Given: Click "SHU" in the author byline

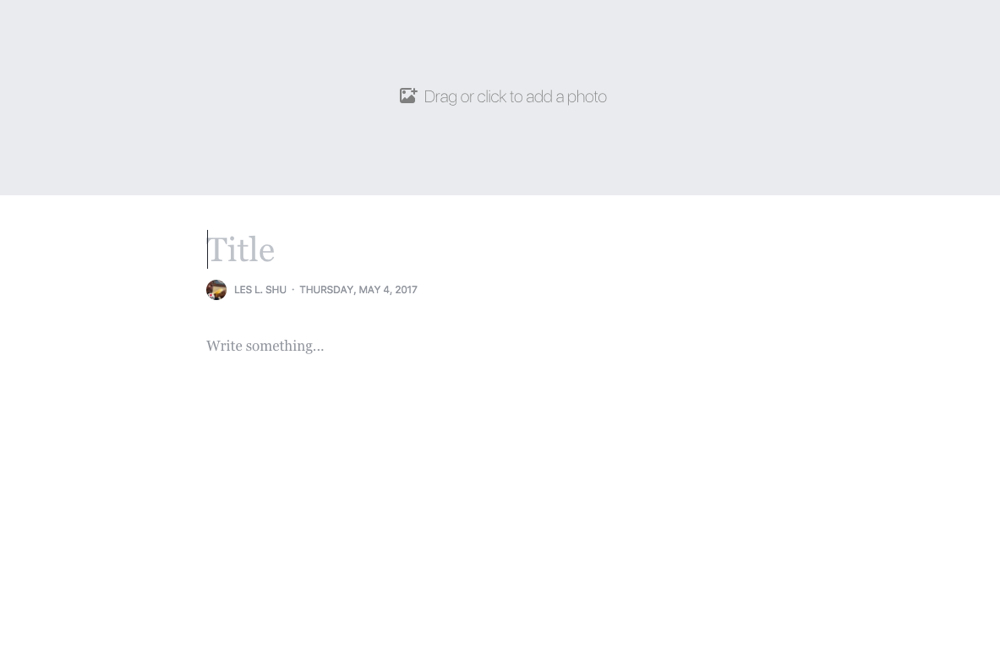Looking at the screenshot, I should 276,290.
